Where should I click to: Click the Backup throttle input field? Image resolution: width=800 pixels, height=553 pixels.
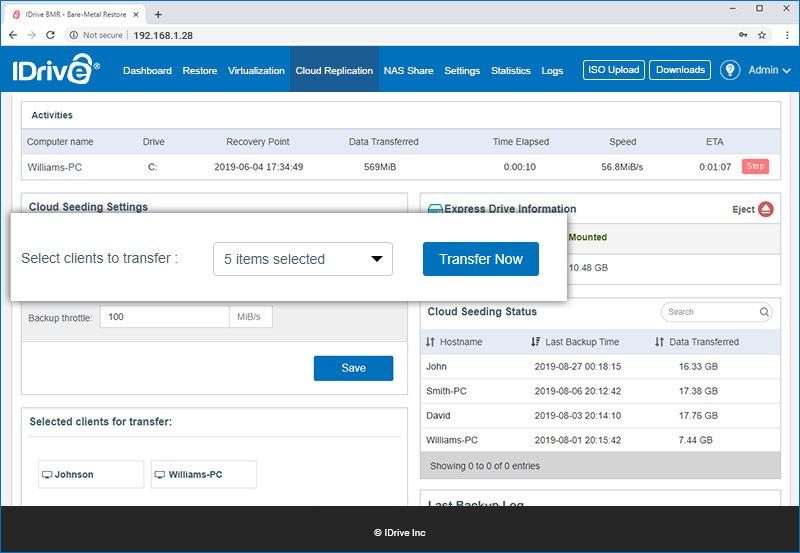coord(164,317)
